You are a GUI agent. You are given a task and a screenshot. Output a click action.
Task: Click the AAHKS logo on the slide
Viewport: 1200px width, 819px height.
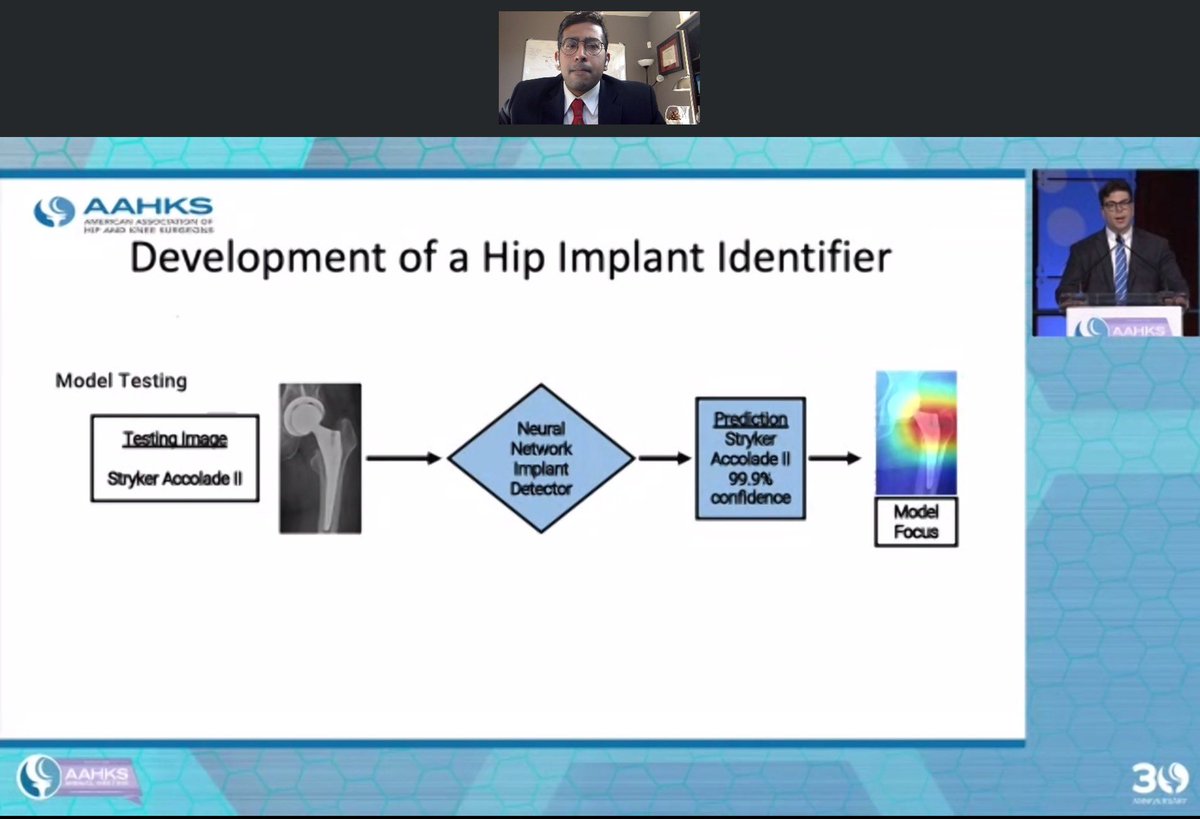pyautogui.click(x=122, y=213)
